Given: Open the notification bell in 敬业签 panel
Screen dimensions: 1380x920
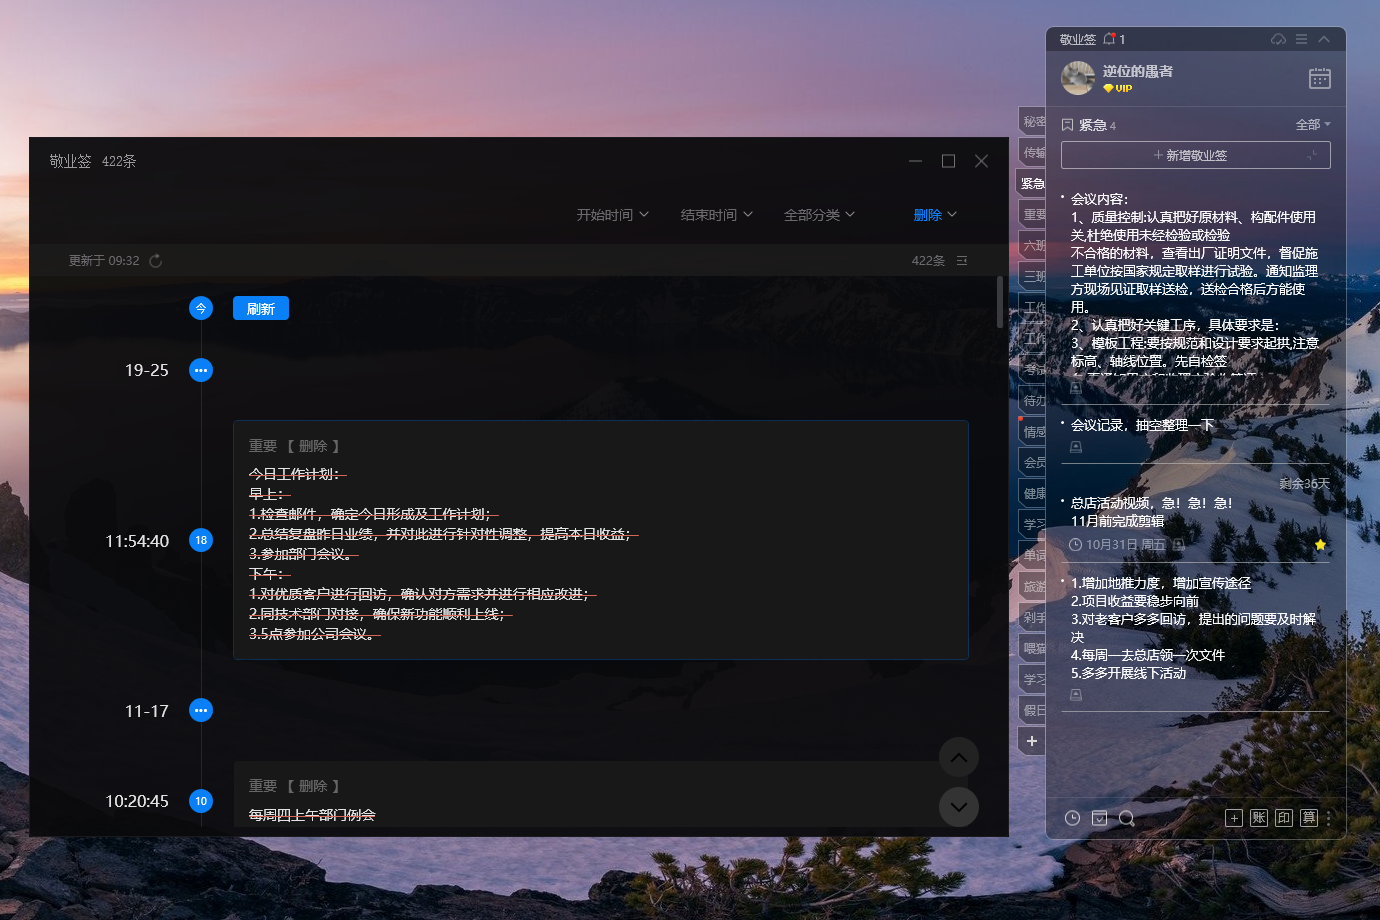Looking at the screenshot, I should [1109, 39].
